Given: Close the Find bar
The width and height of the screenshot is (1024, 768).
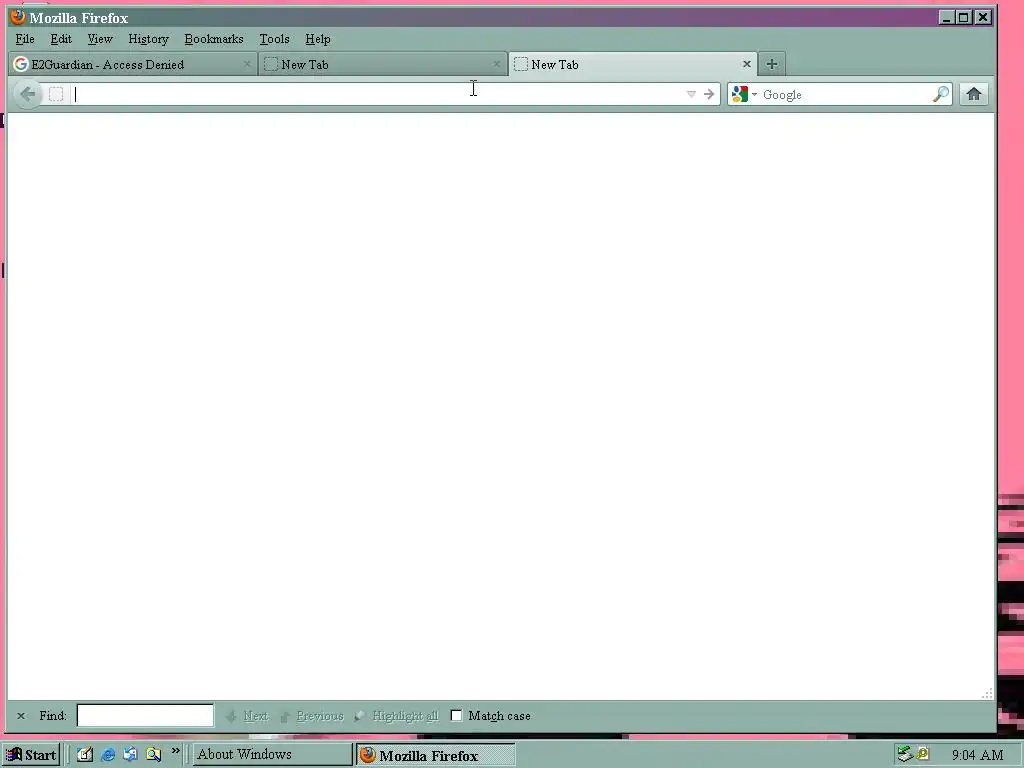Looking at the screenshot, I should coord(21,716).
